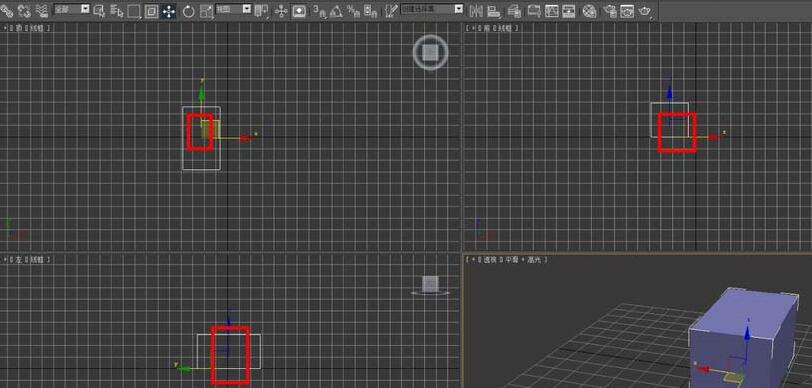Choose the Bind to Space Warp tool

pyautogui.click(x=42, y=10)
